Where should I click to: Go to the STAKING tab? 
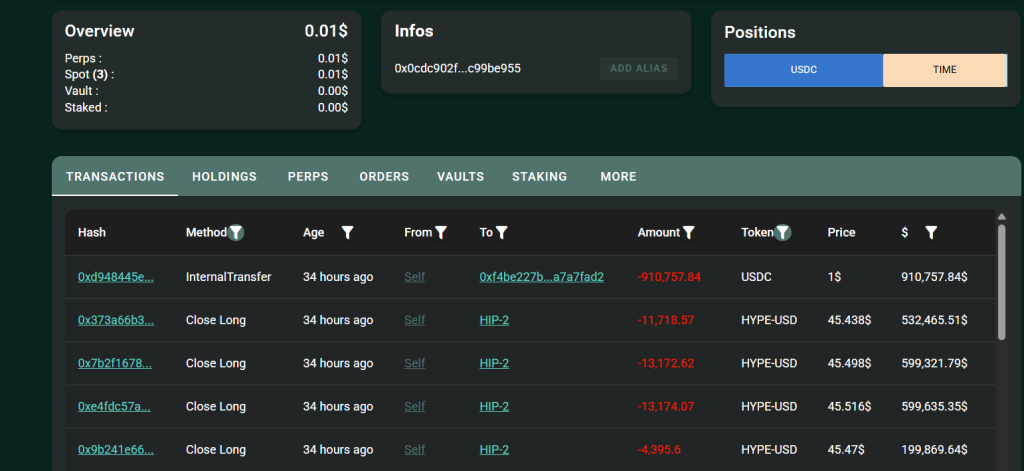tap(539, 177)
